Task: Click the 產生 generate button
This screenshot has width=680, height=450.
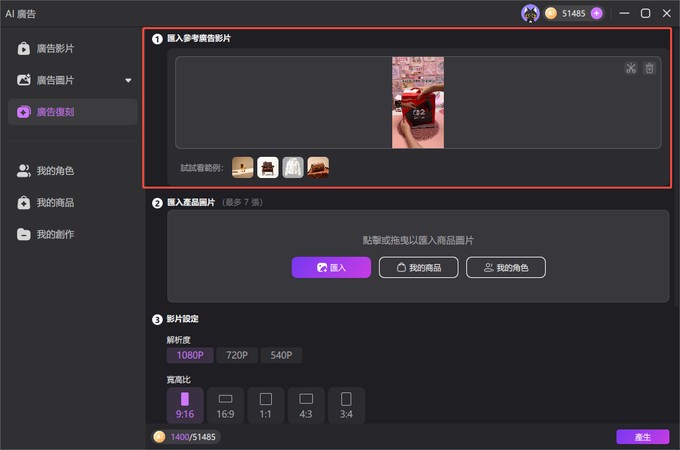Action: tap(643, 437)
